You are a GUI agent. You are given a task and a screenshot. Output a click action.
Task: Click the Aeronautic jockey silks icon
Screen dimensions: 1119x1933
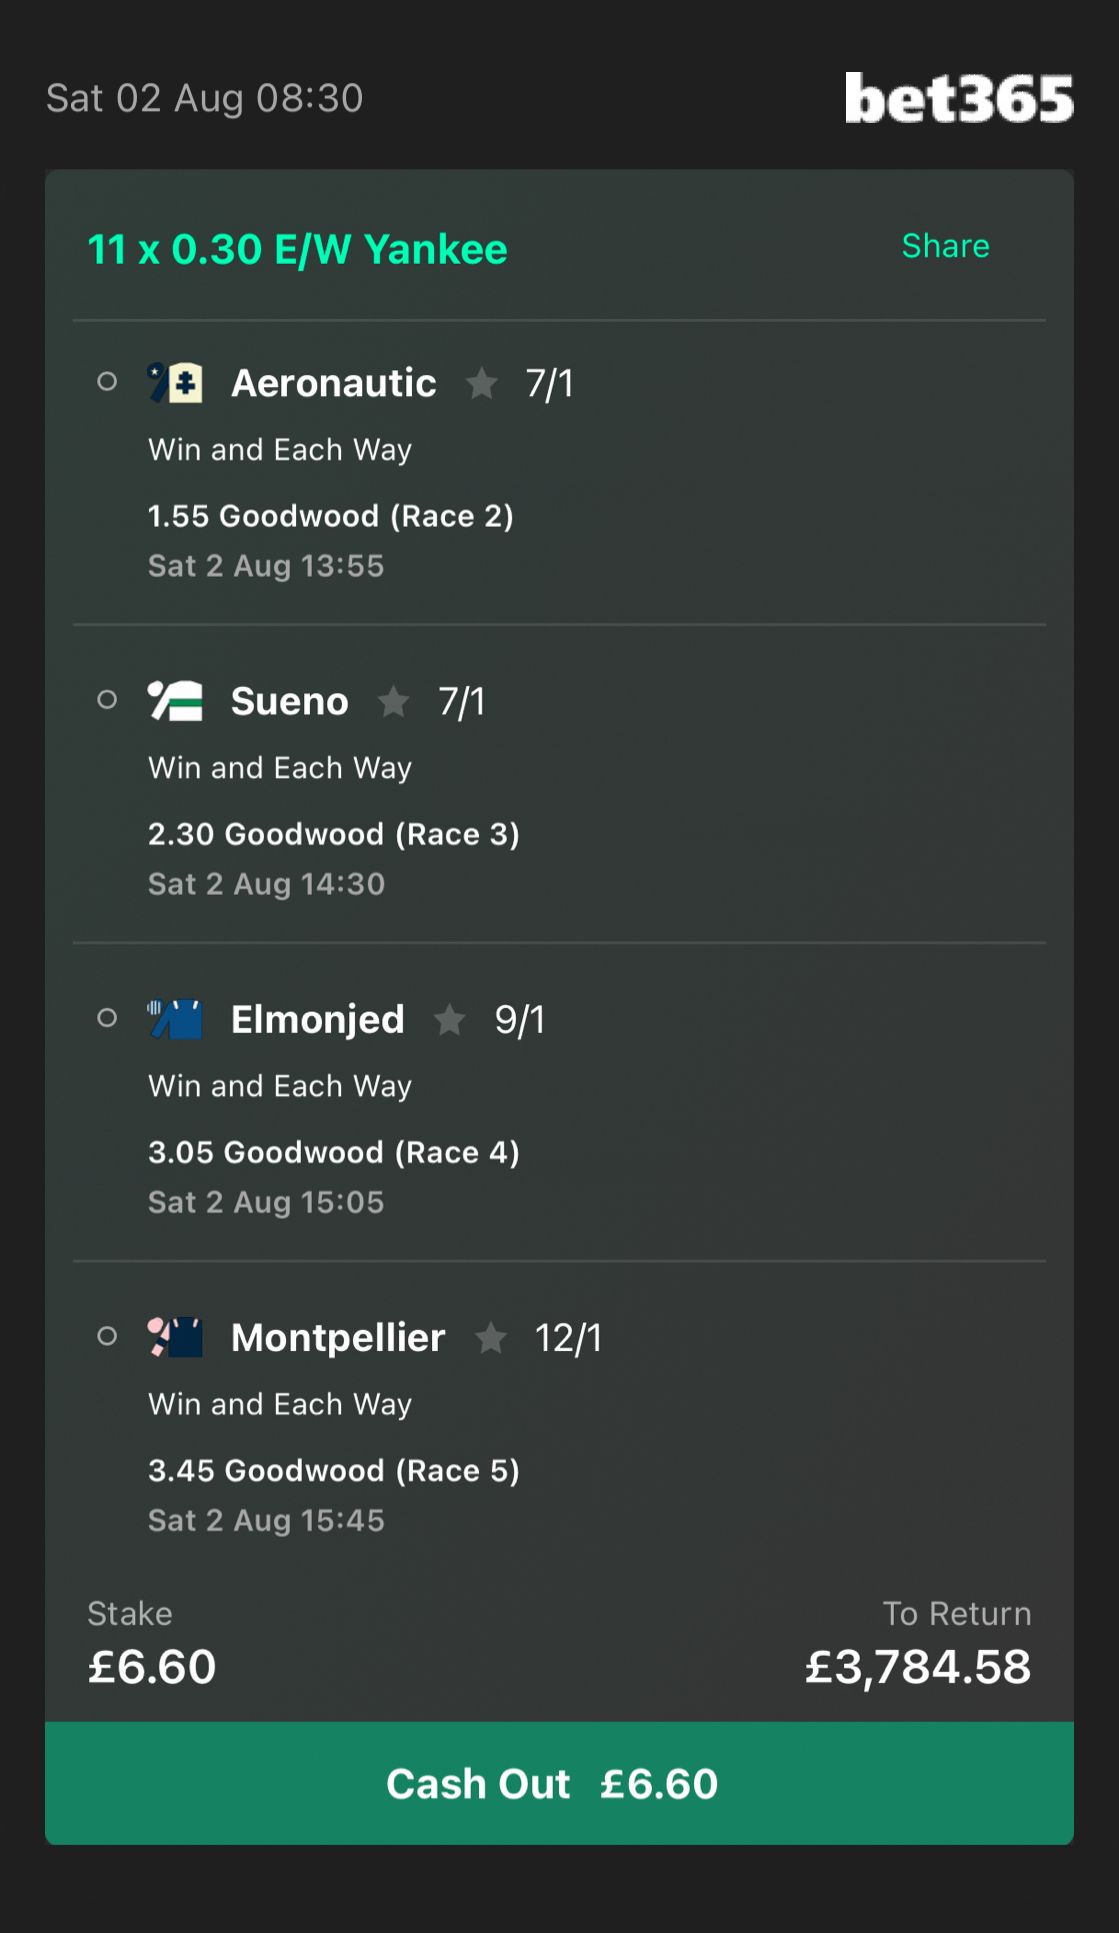pyautogui.click(x=175, y=383)
